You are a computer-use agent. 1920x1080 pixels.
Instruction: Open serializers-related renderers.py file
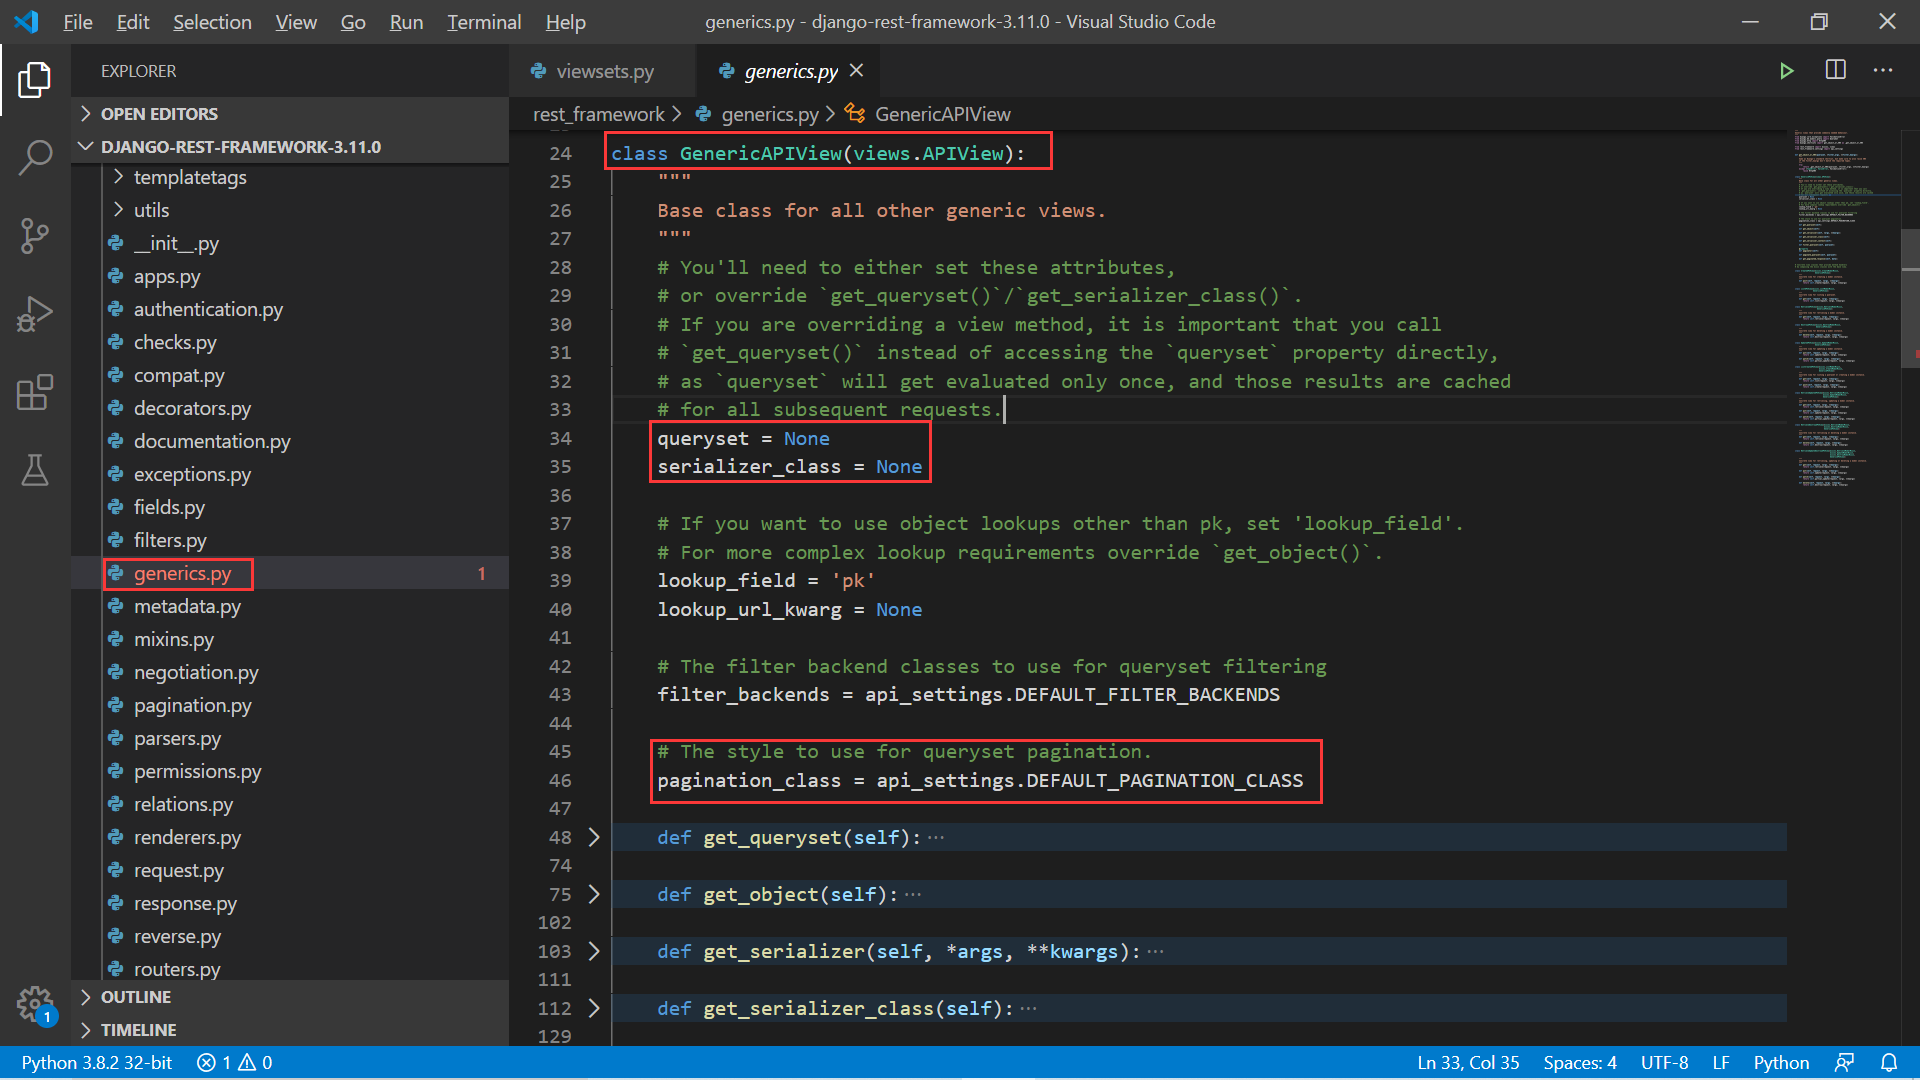[187, 838]
